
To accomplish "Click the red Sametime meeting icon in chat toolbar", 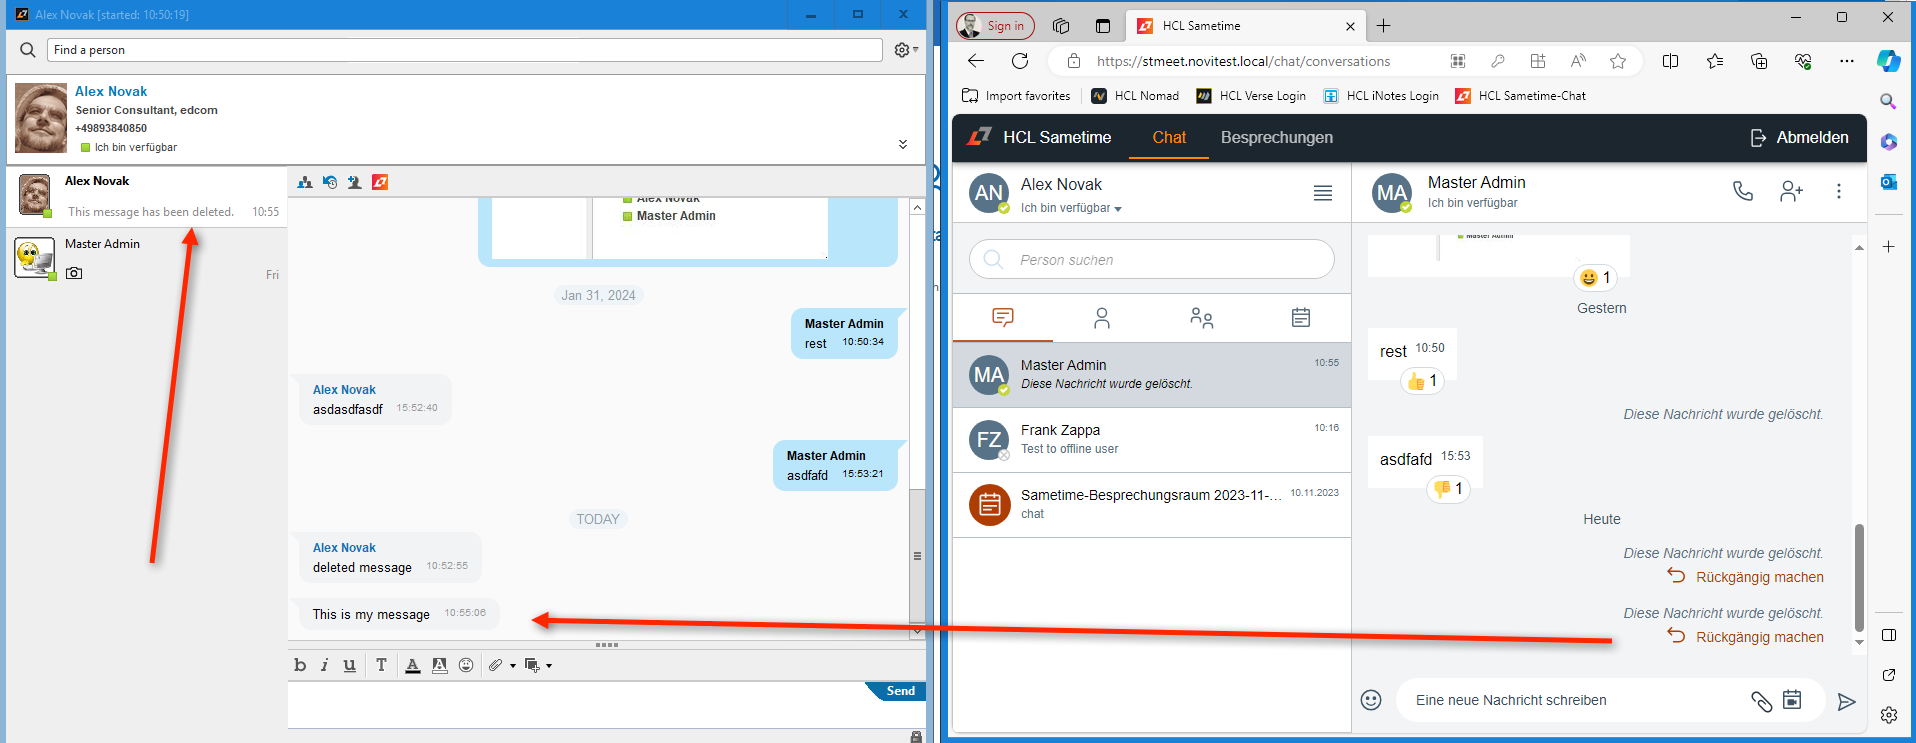I will coord(380,182).
